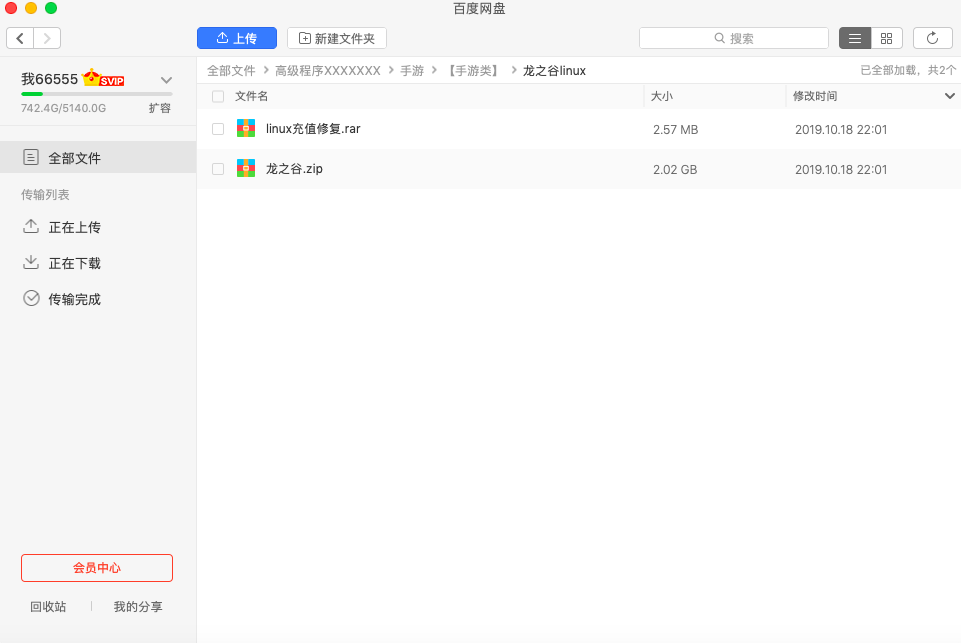Go forward using the right arrow
The width and height of the screenshot is (961, 643).
pyautogui.click(x=47, y=38)
